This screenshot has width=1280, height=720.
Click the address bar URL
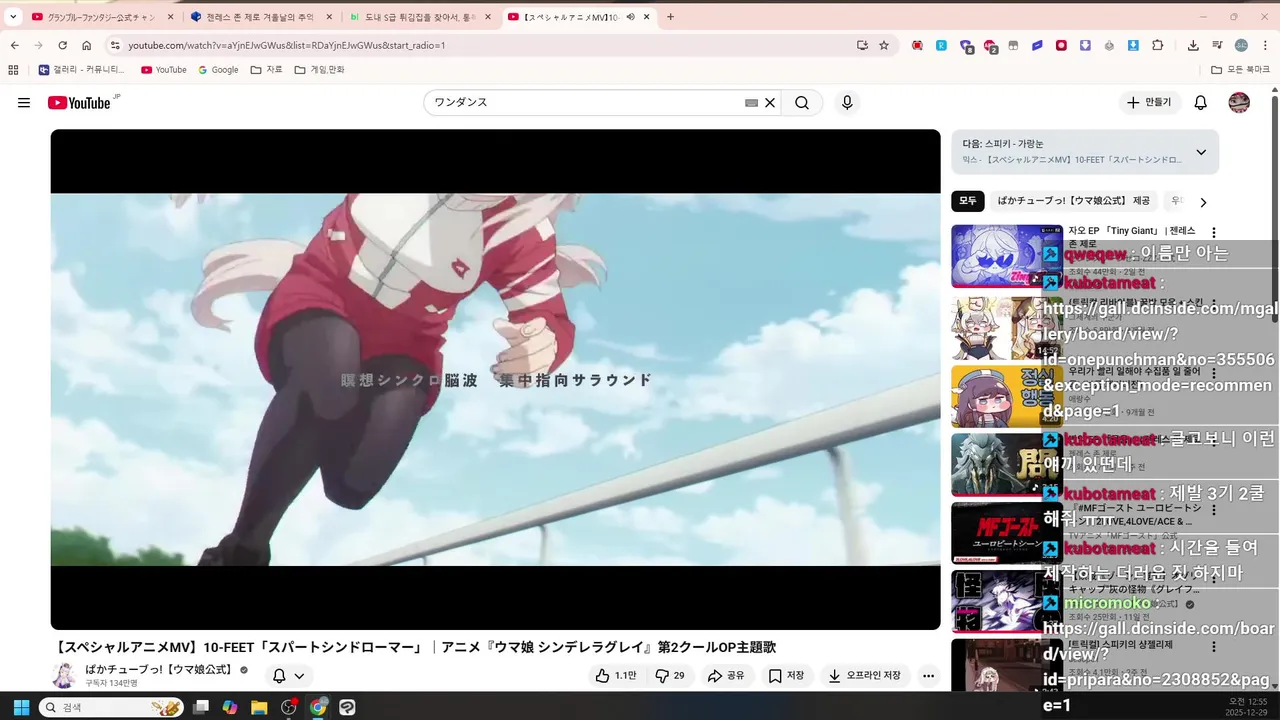(286, 45)
